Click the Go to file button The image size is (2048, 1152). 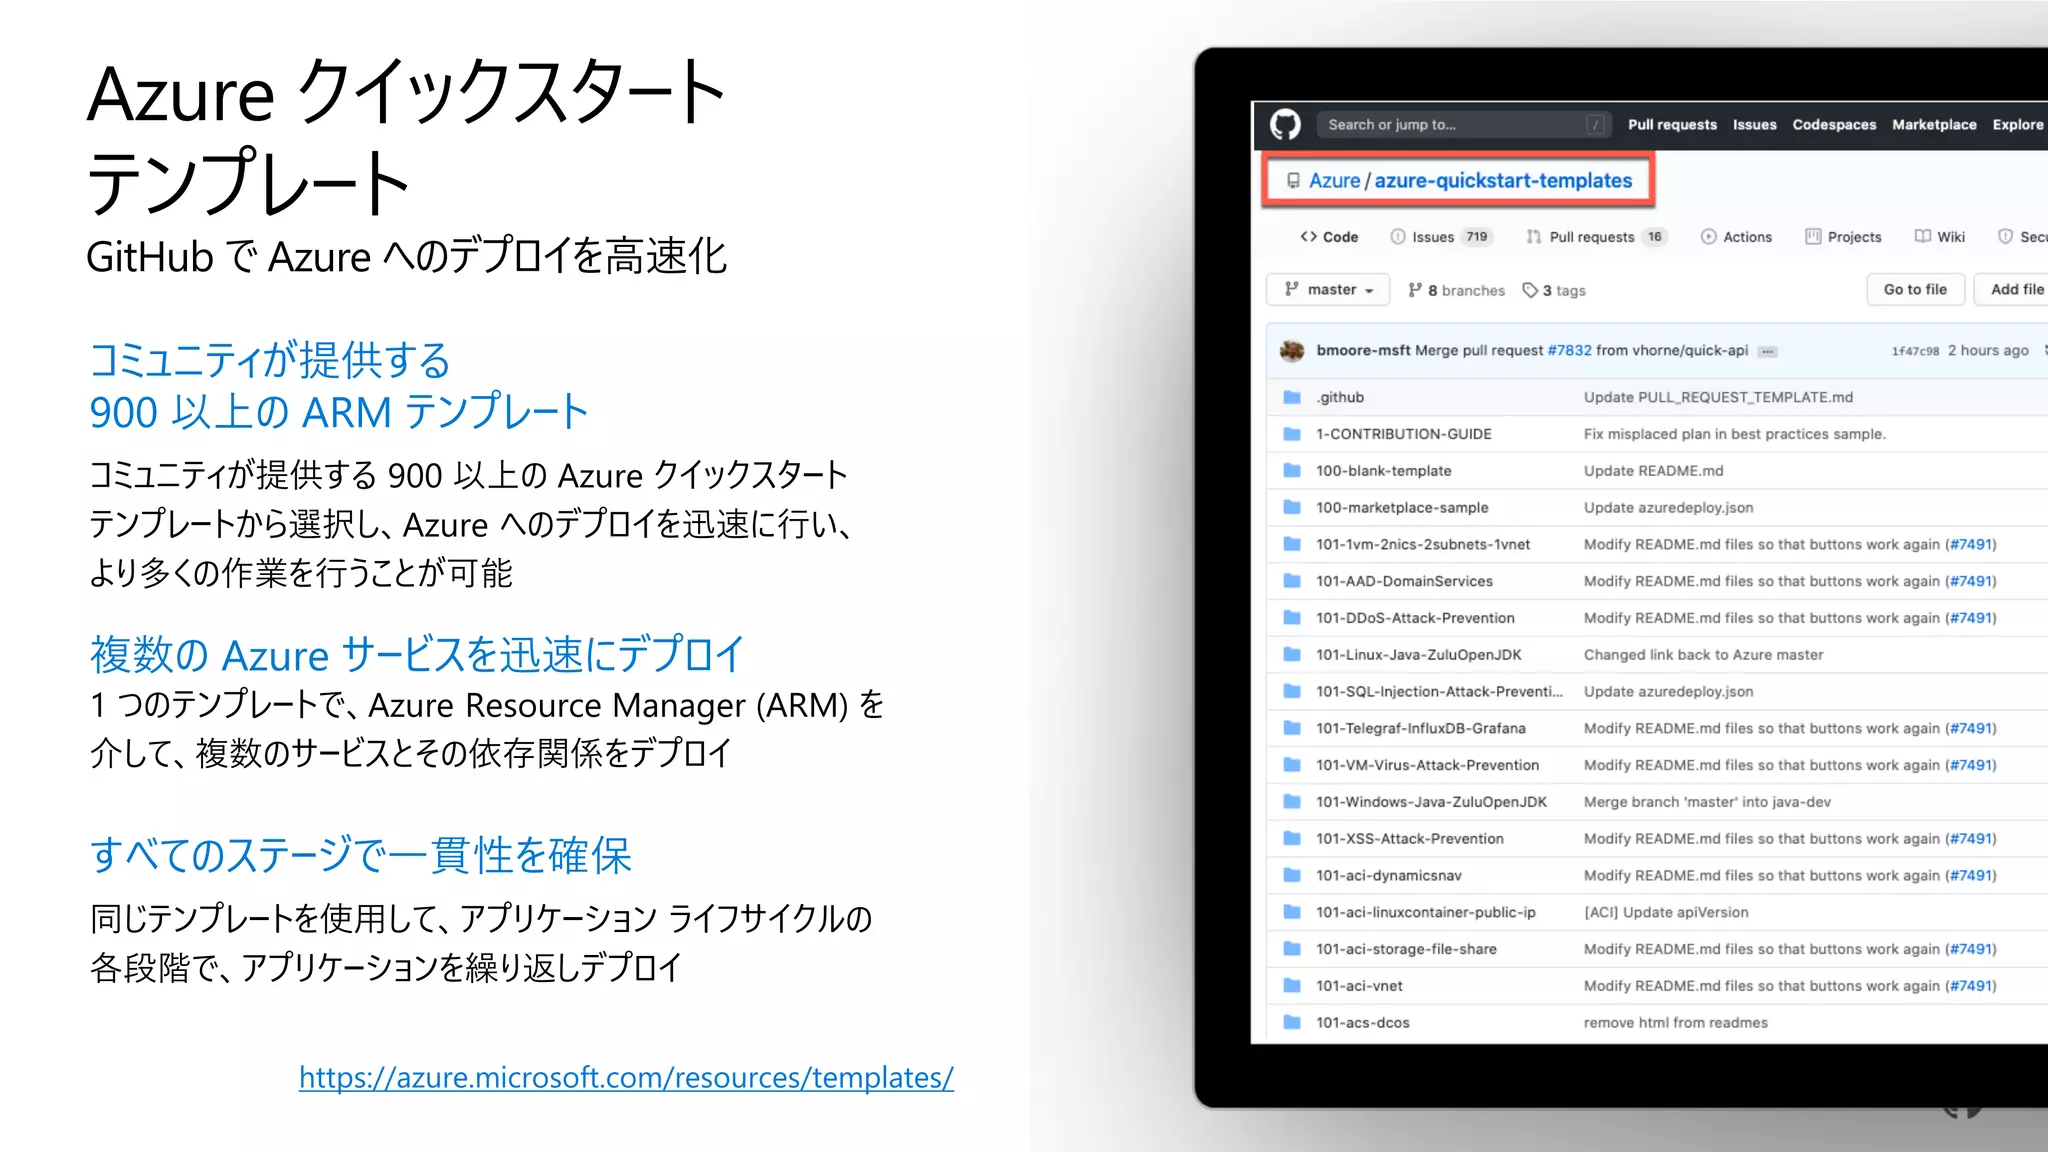point(1915,290)
